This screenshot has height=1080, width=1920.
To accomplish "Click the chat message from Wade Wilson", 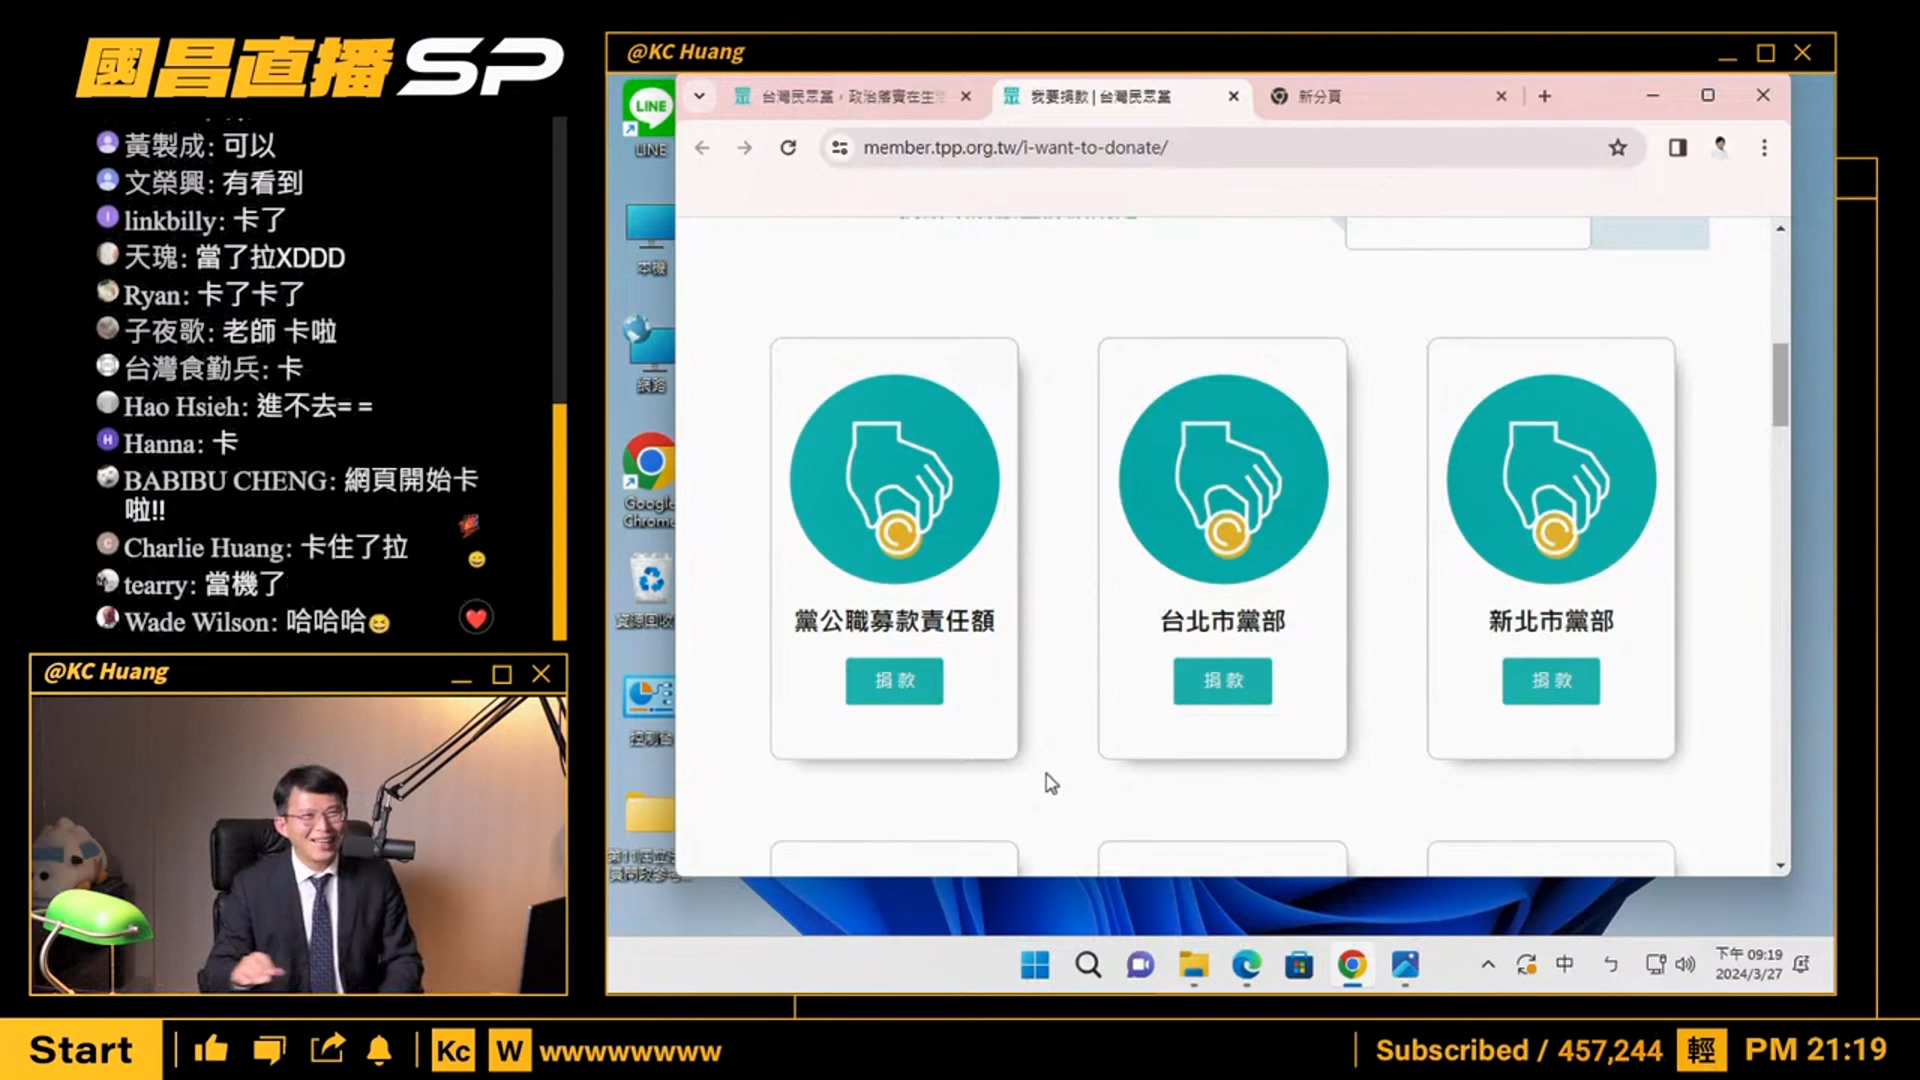I will point(244,621).
